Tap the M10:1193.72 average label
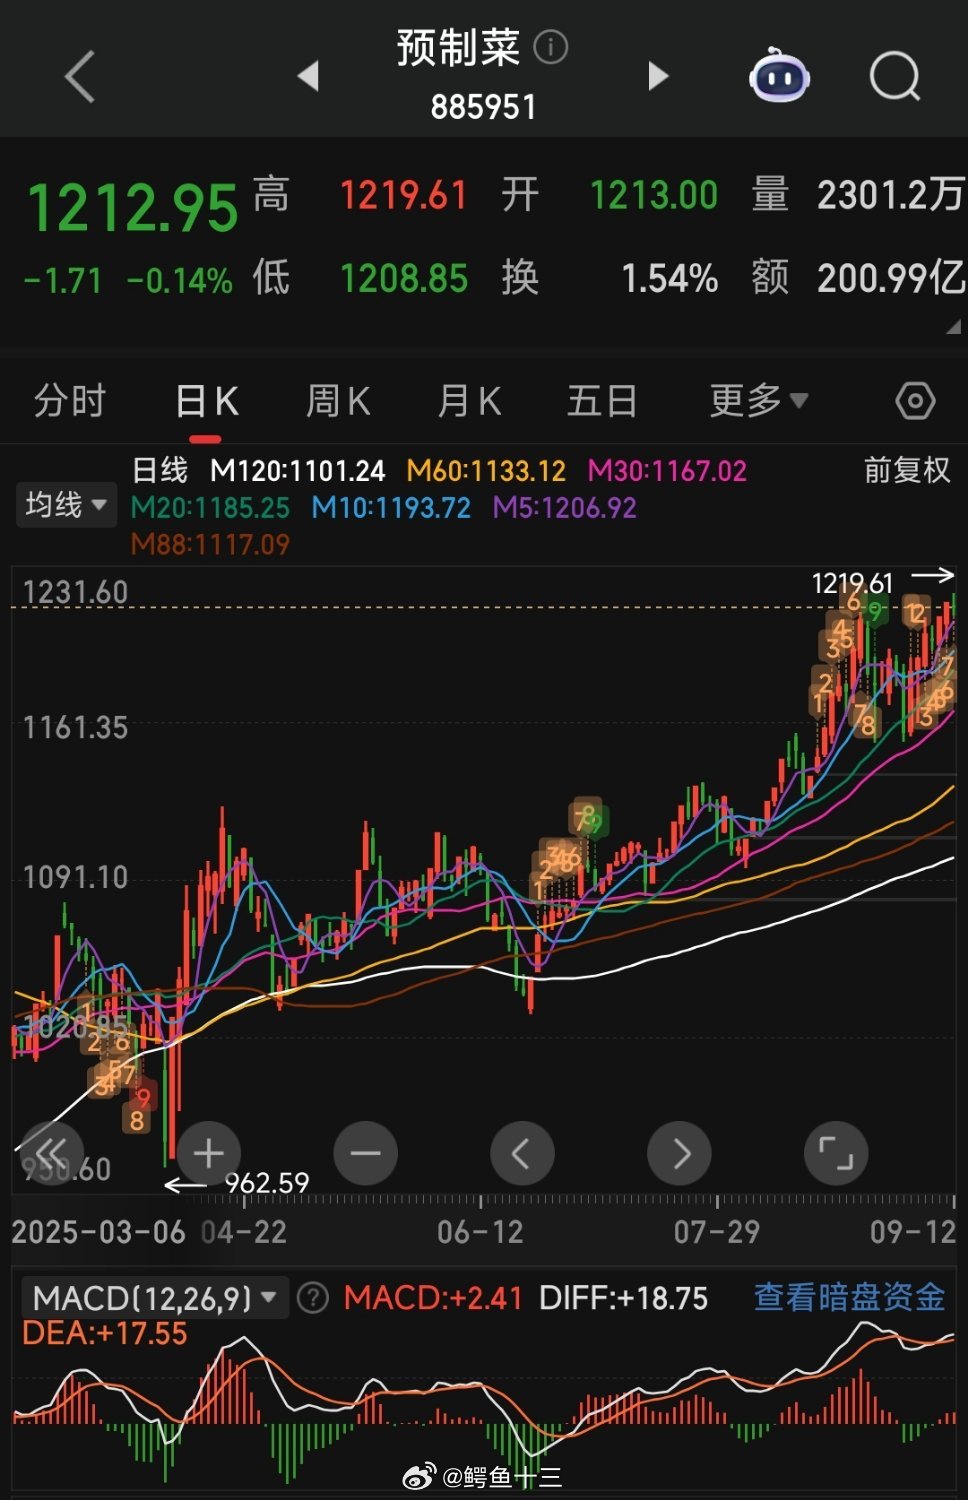Screen dimensions: 968x1500 pyautogui.click(x=391, y=507)
